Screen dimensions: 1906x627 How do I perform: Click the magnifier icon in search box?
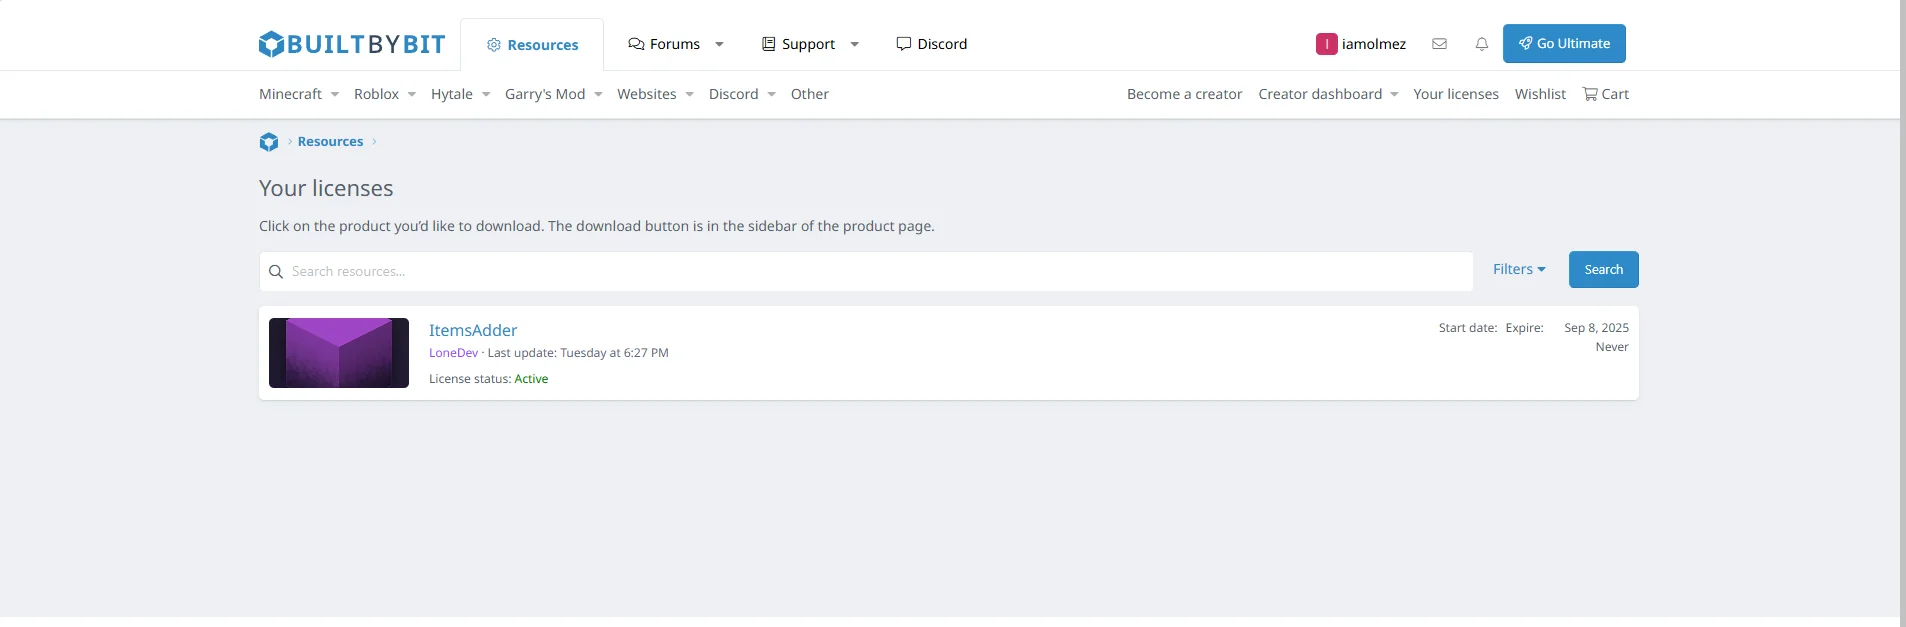276,272
